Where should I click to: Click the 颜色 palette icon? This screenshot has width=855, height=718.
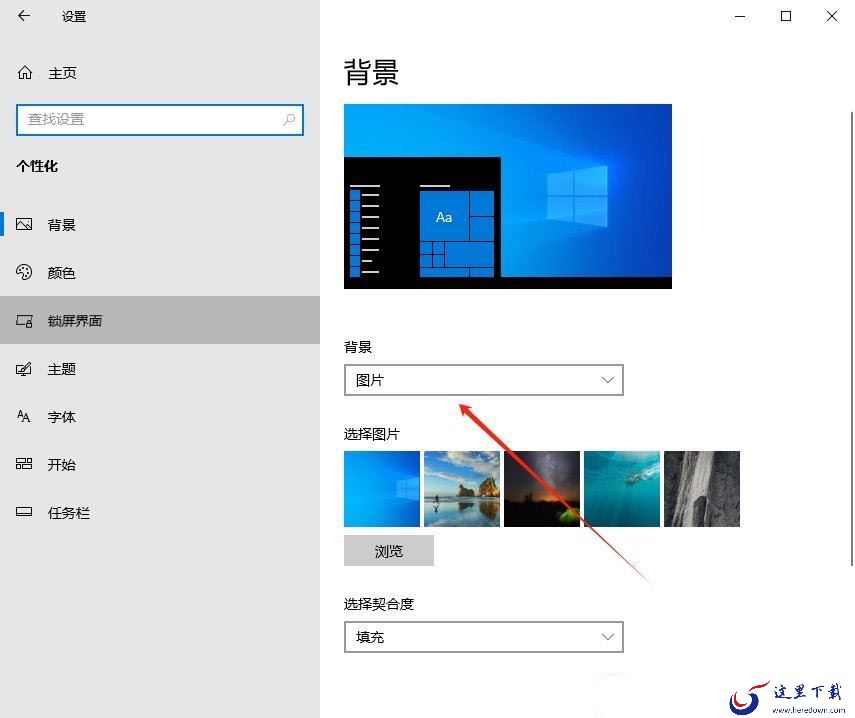(24, 272)
